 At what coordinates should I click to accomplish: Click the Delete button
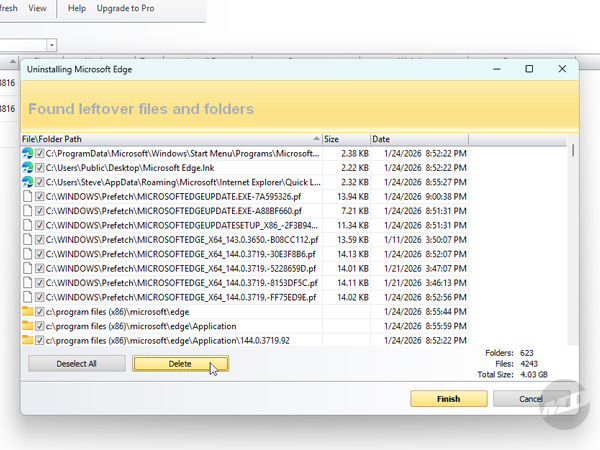180,364
